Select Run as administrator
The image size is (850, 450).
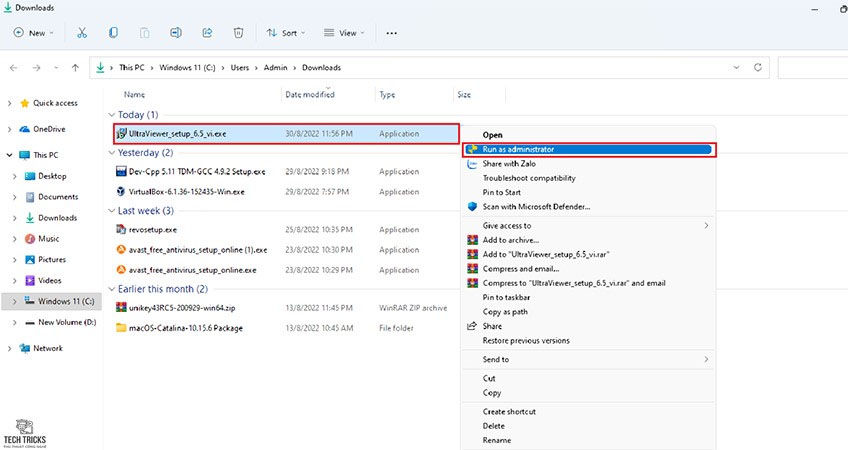(588, 149)
